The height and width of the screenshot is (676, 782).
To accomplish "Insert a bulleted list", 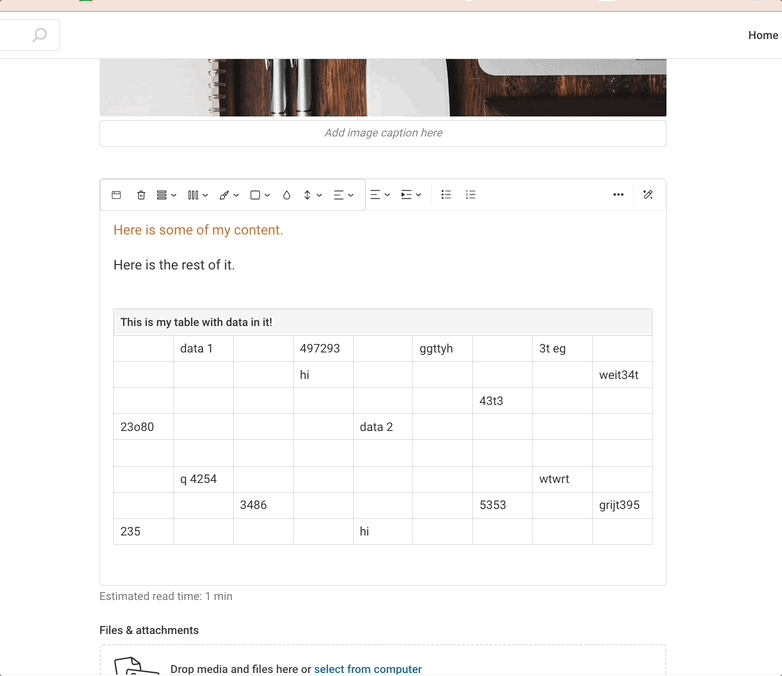I will click(446, 195).
